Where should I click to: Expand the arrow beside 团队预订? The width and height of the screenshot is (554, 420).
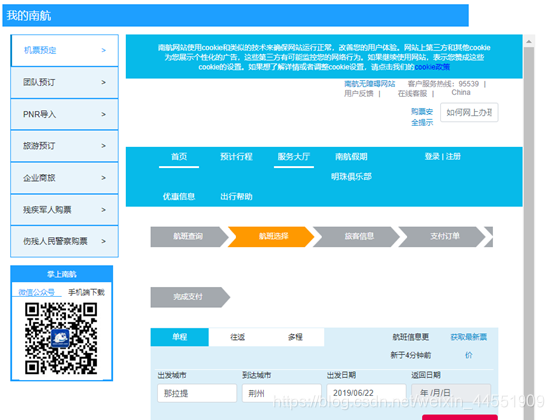(x=104, y=82)
